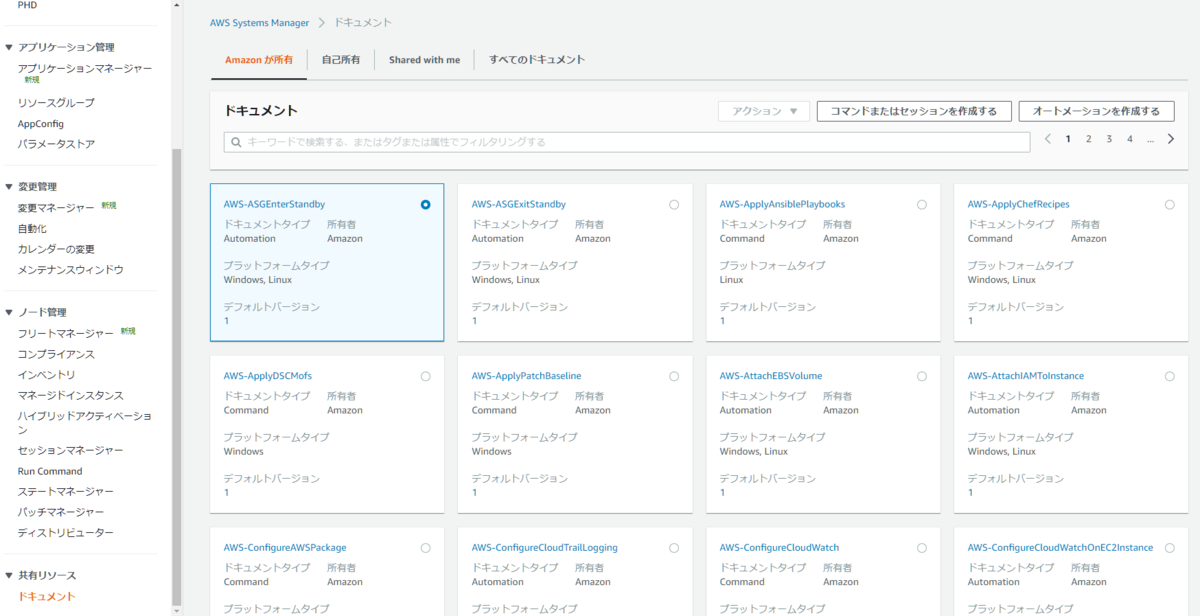This screenshot has width=1200, height=616.
Task: Open Run Command in sidebar
Action: (50, 471)
